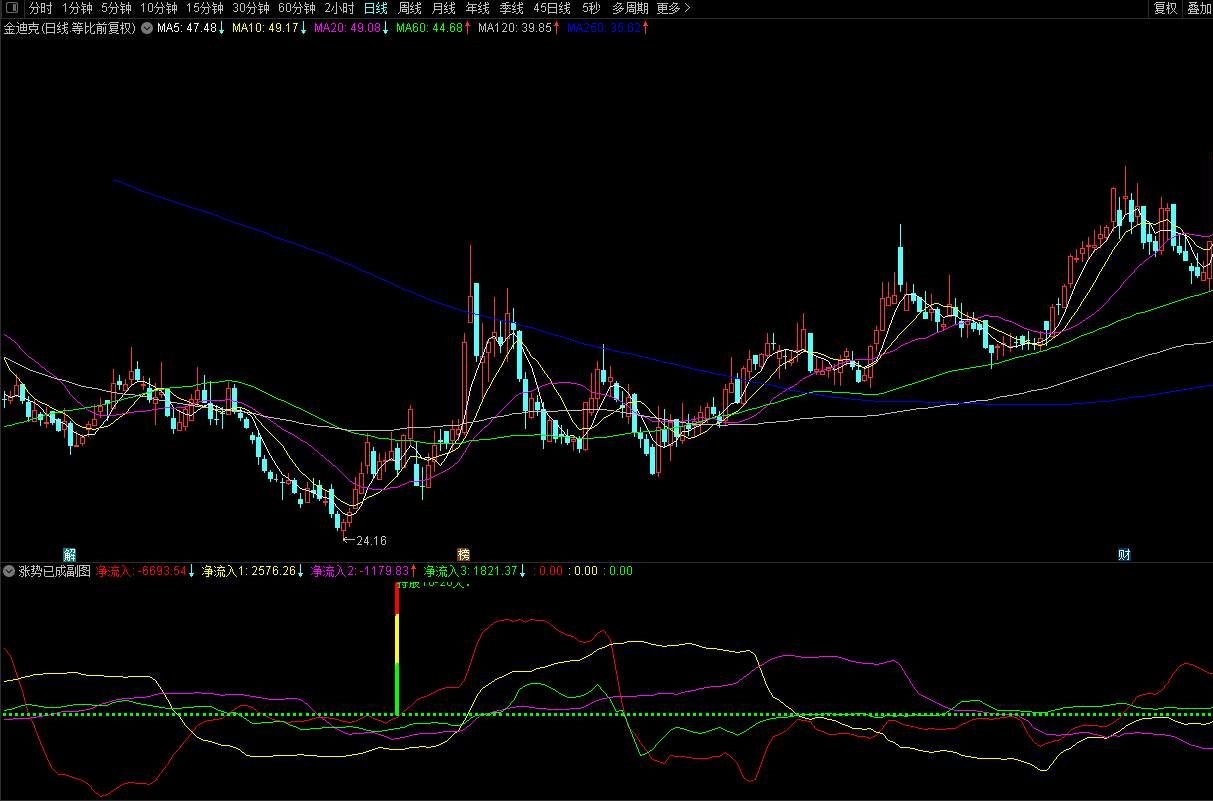Switch to the 分时 tab
Screen dimensions: 1213x801
[40, 8]
